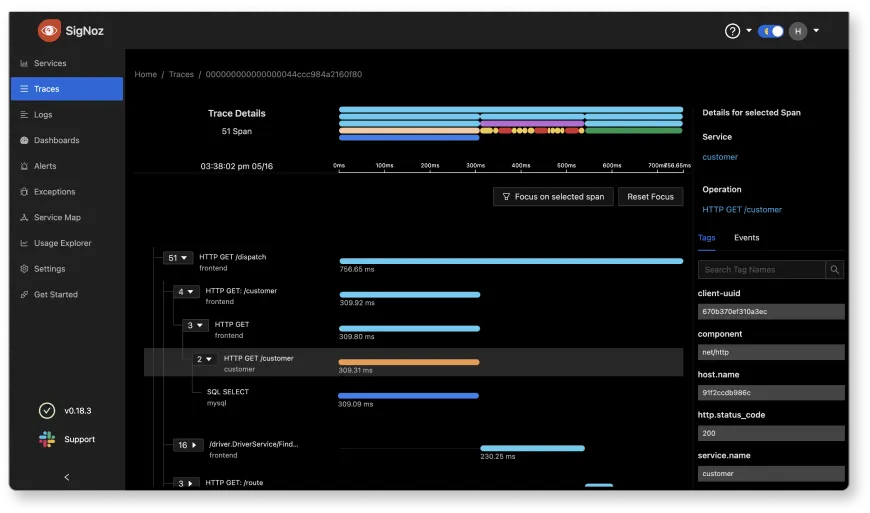Click the Usage Explorer chart icon

[24, 243]
